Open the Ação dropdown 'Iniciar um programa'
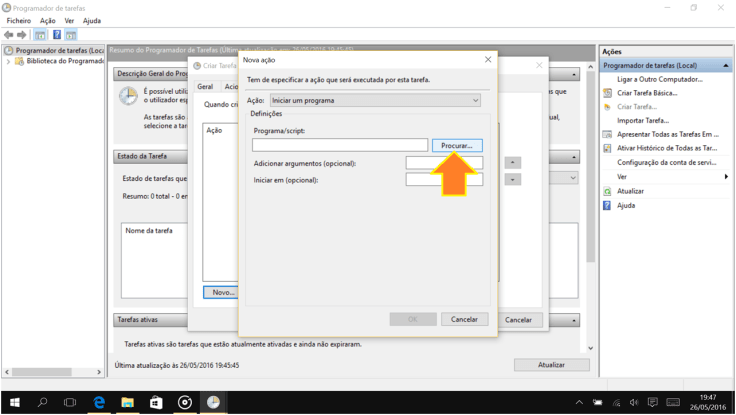The width and height of the screenshot is (736, 415). 374,100
